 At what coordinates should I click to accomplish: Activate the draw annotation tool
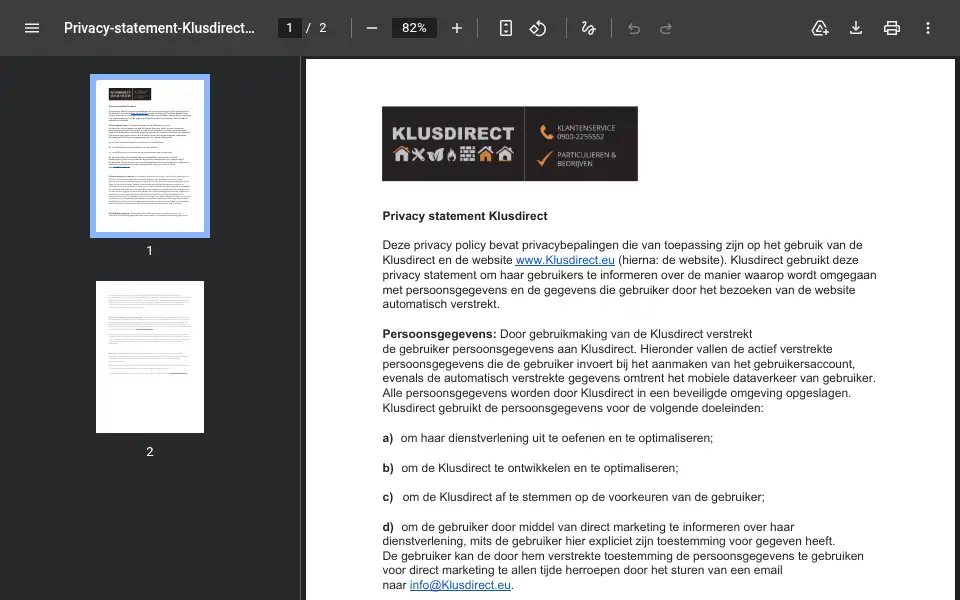[x=588, y=28]
